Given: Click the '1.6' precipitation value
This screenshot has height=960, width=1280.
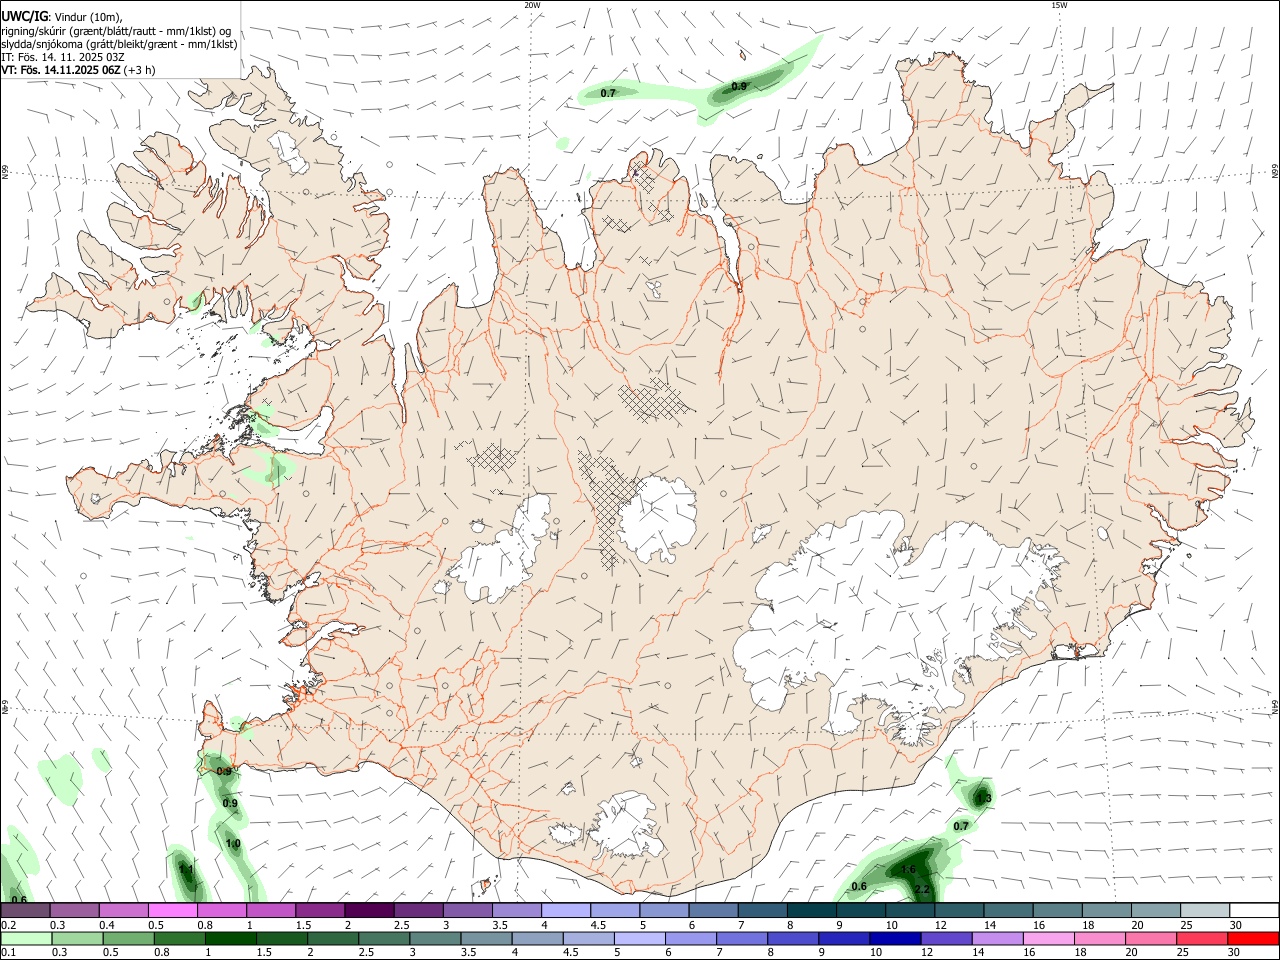Looking at the screenshot, I should coord(908,869).
